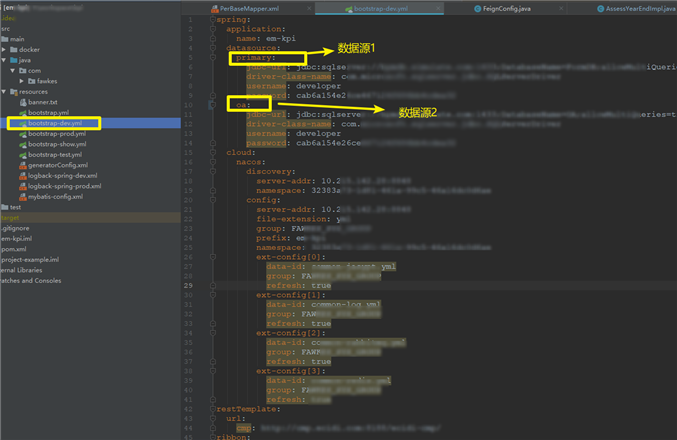Expand the docker folder arrow
This screenshot has height=440, width=677.
point(4,50)
